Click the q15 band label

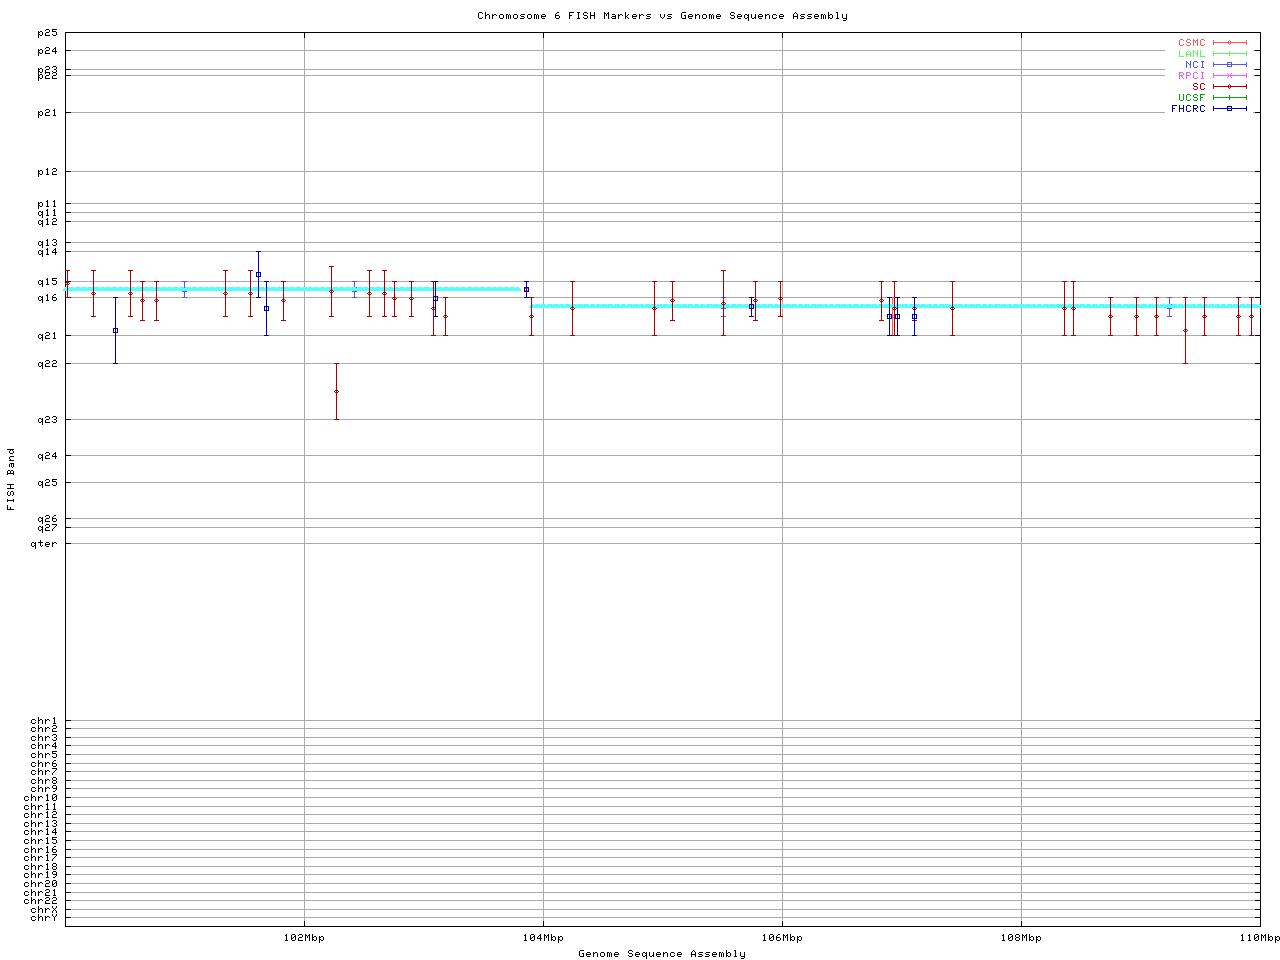click(x=48, y=282)
